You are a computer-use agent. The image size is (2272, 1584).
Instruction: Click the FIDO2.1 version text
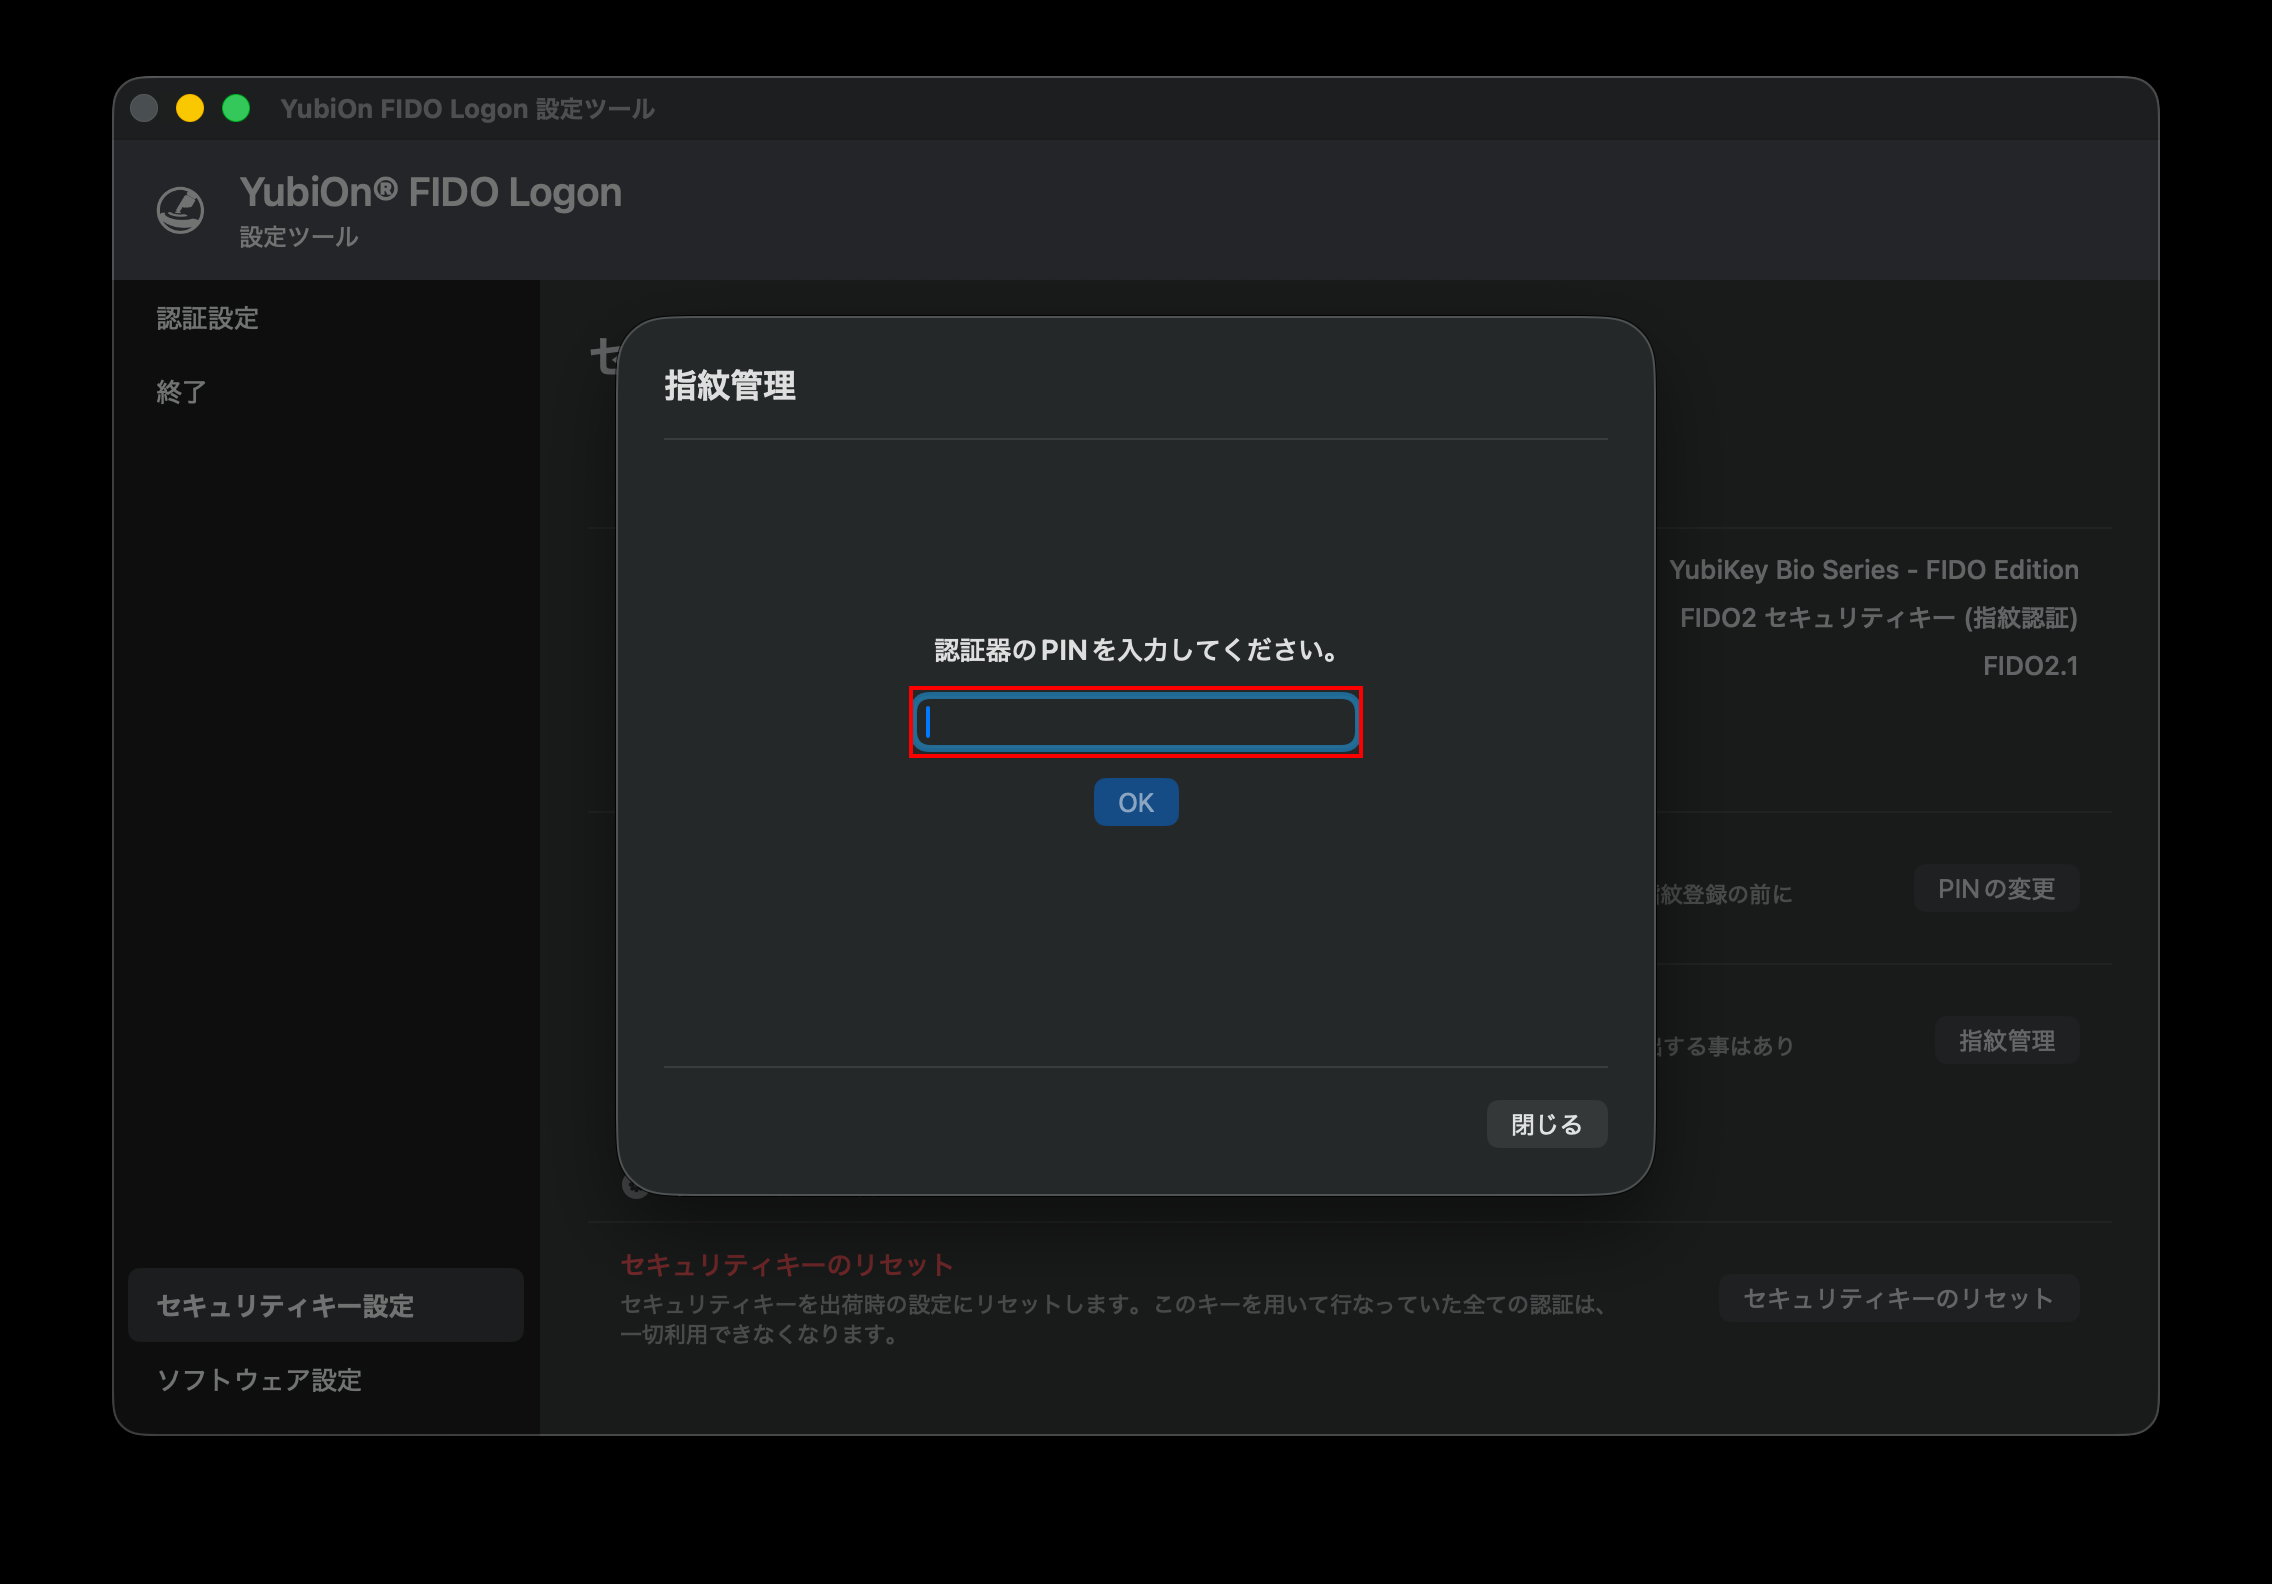[2031, 666]
